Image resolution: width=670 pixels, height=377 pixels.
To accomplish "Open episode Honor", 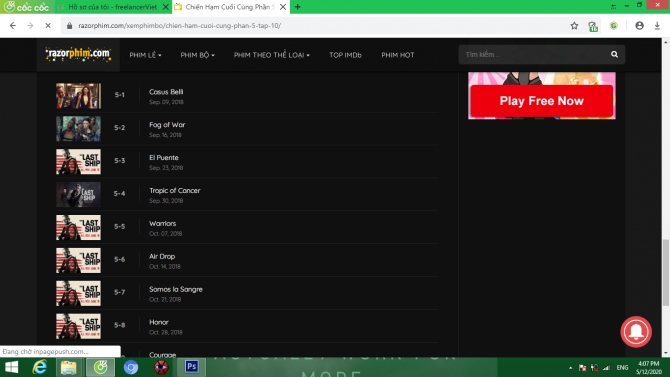I will click(159, 322).
